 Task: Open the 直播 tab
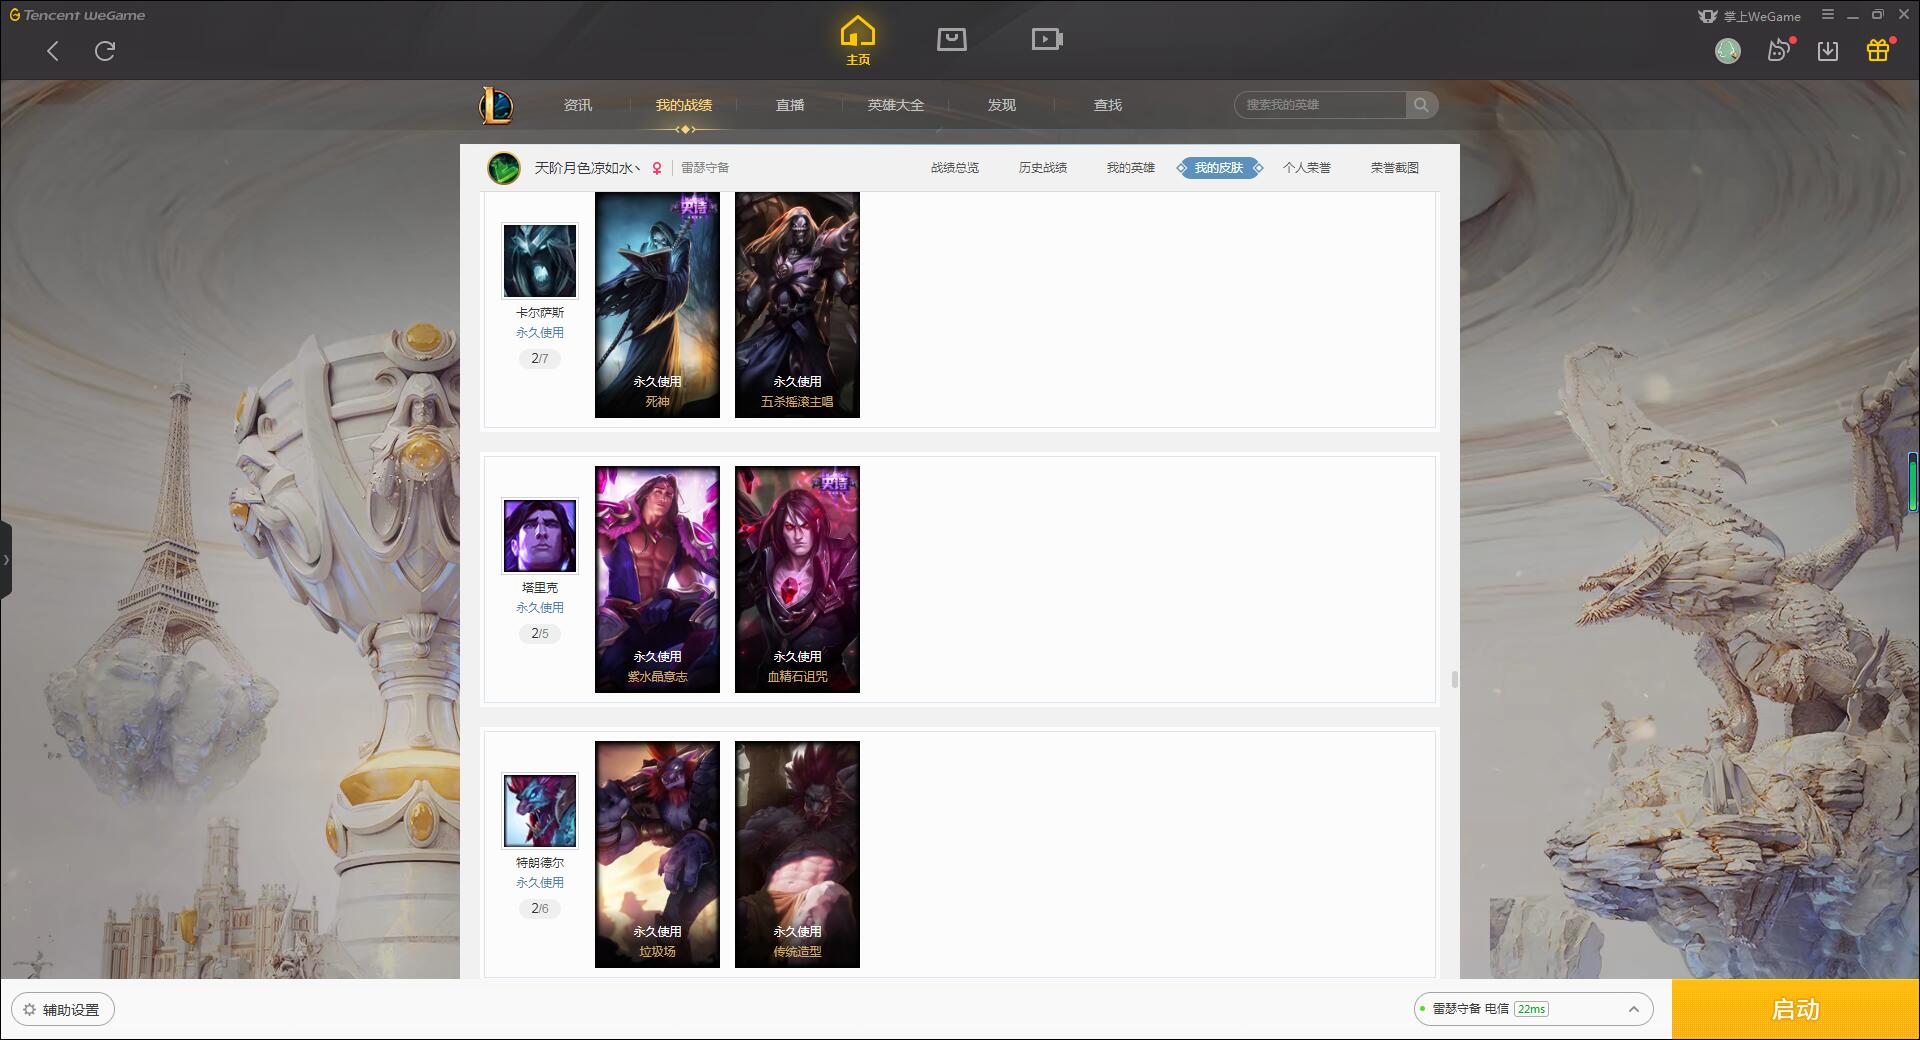click(x=790, y=105)
